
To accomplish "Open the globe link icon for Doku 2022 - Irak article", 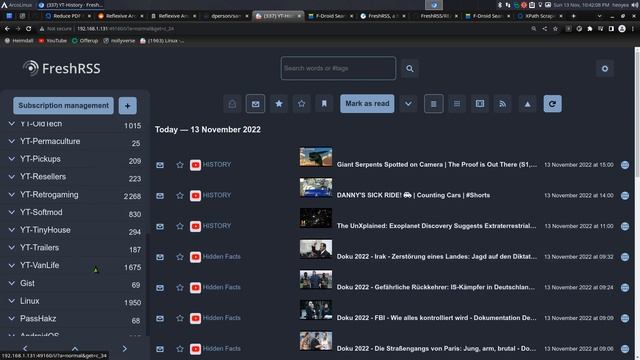I will [624, 257].
